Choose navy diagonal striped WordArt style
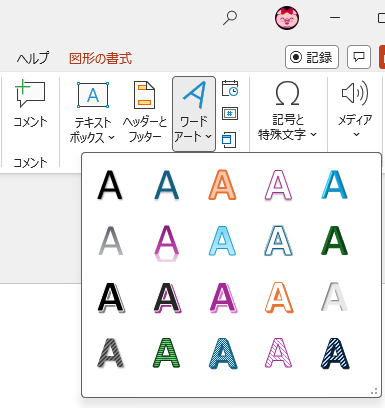385x408 pixels. coord(335,353)
